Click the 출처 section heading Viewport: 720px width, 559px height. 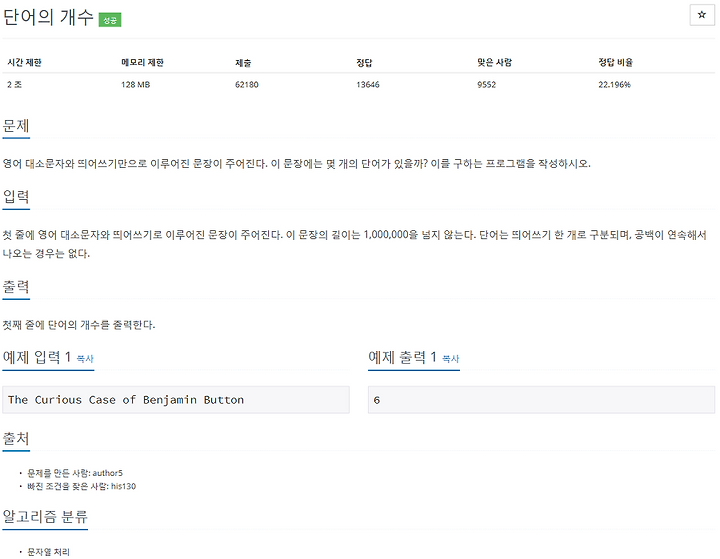pos(16,438)
